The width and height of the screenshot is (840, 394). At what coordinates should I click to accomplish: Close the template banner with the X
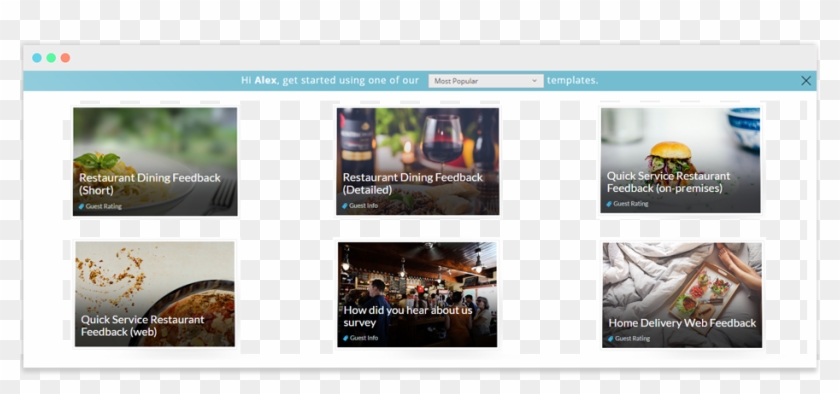point(806,80)
